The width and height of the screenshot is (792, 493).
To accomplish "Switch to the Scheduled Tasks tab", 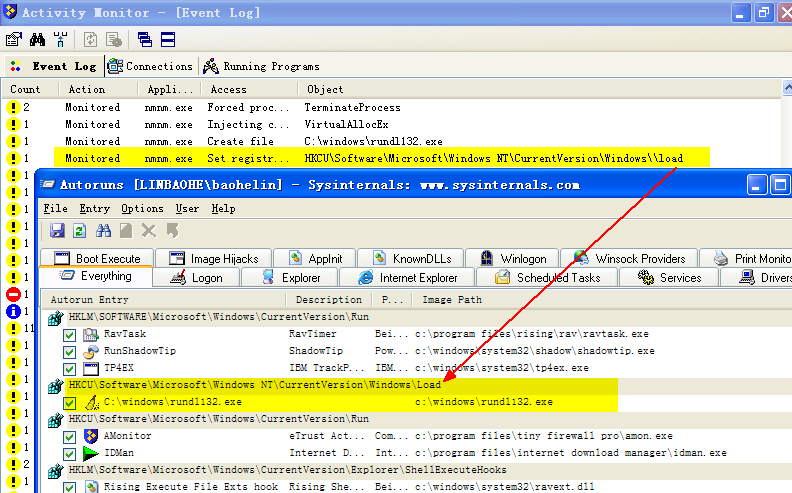I will click(x=547, y=277).
